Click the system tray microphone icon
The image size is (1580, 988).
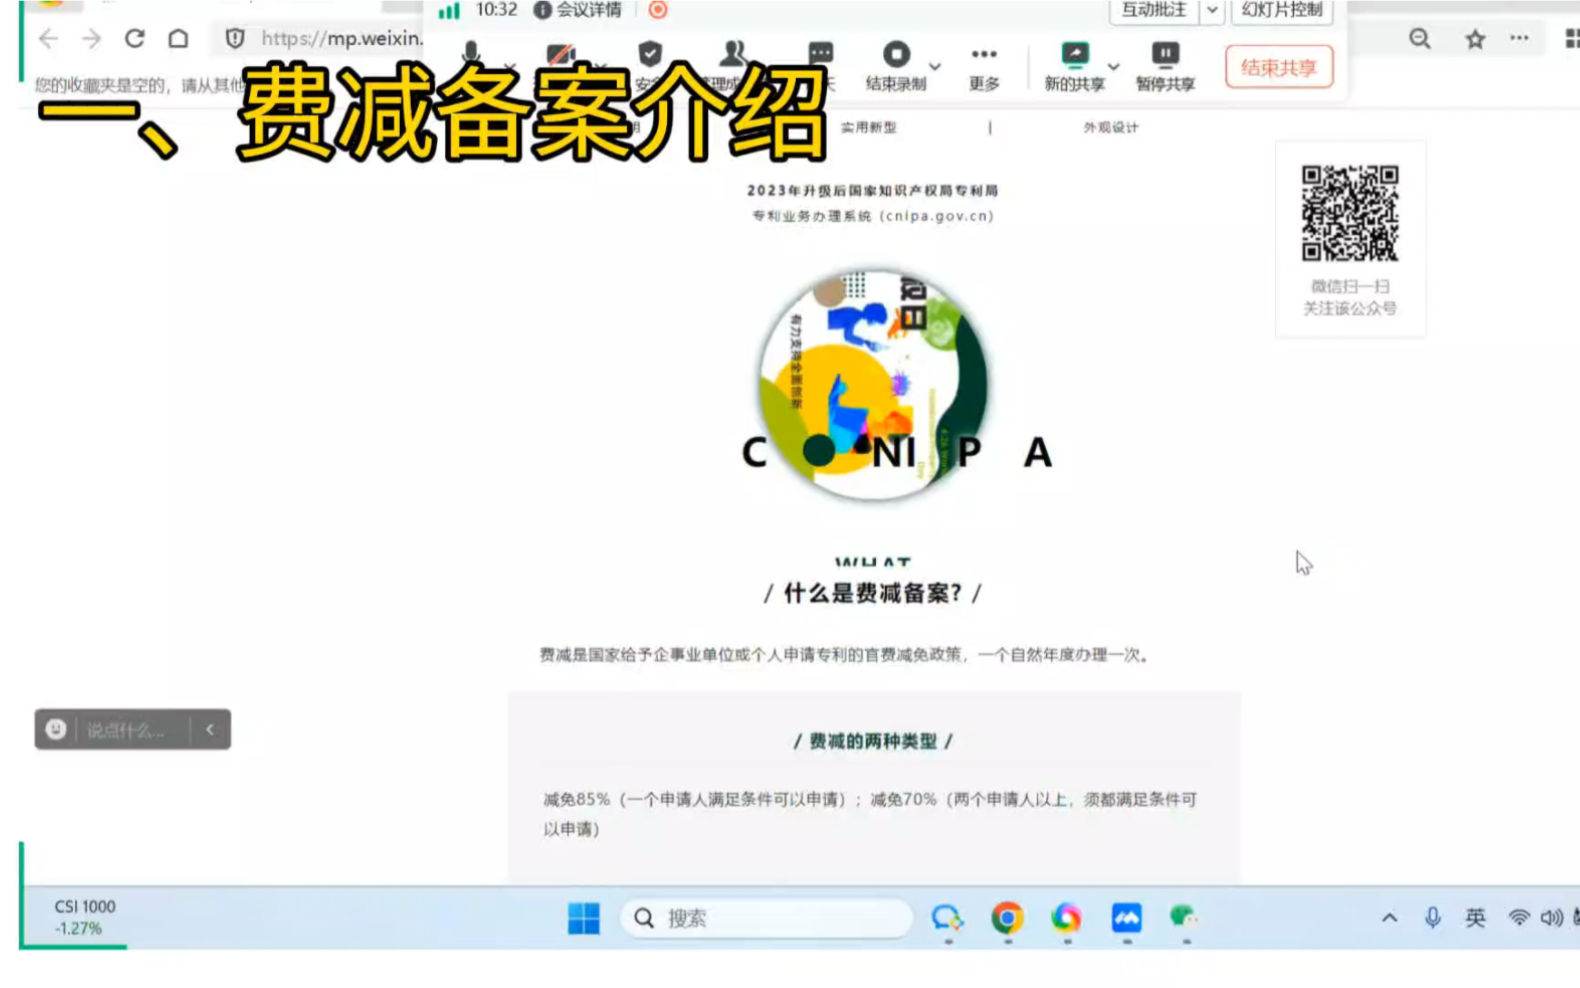click(1432, 917)
